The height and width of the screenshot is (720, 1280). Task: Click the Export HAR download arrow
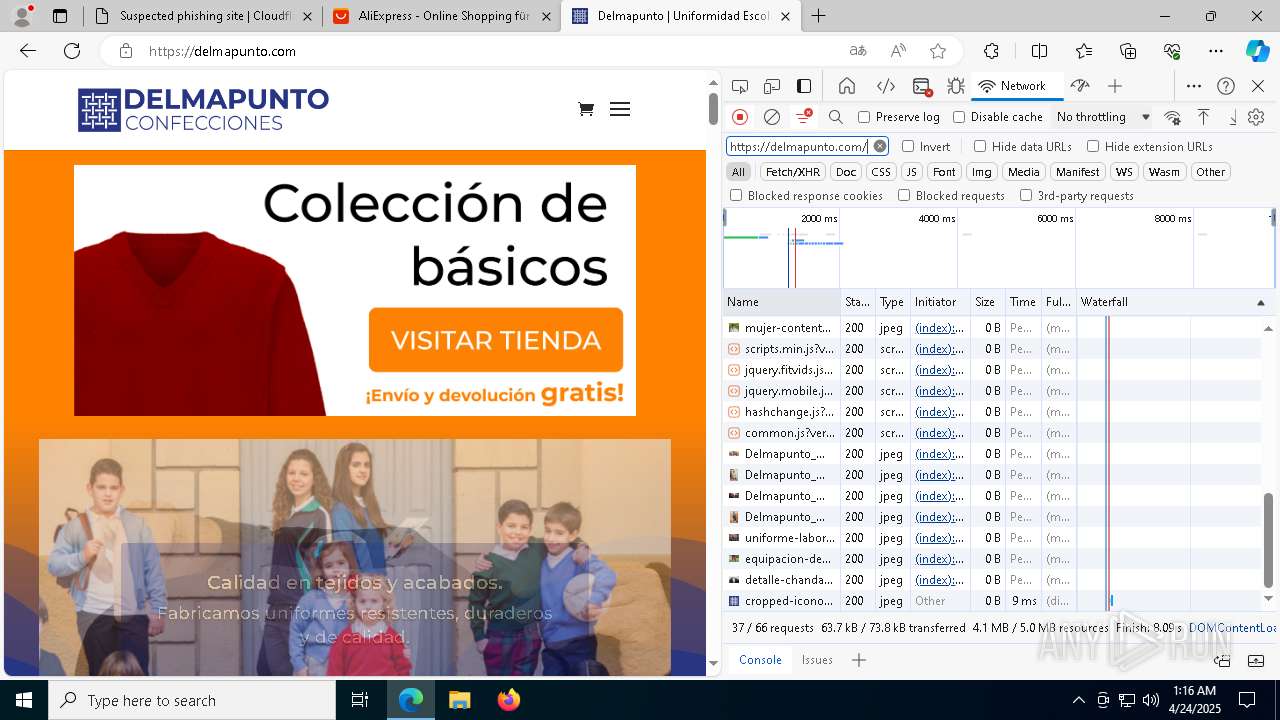click(x=1233, y=117)
